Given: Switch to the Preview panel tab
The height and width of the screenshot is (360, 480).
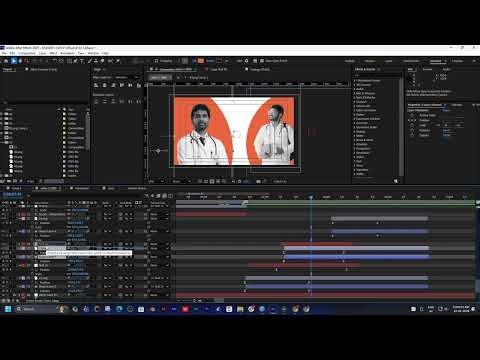Looking at the screenshot, I should point(427,69).
